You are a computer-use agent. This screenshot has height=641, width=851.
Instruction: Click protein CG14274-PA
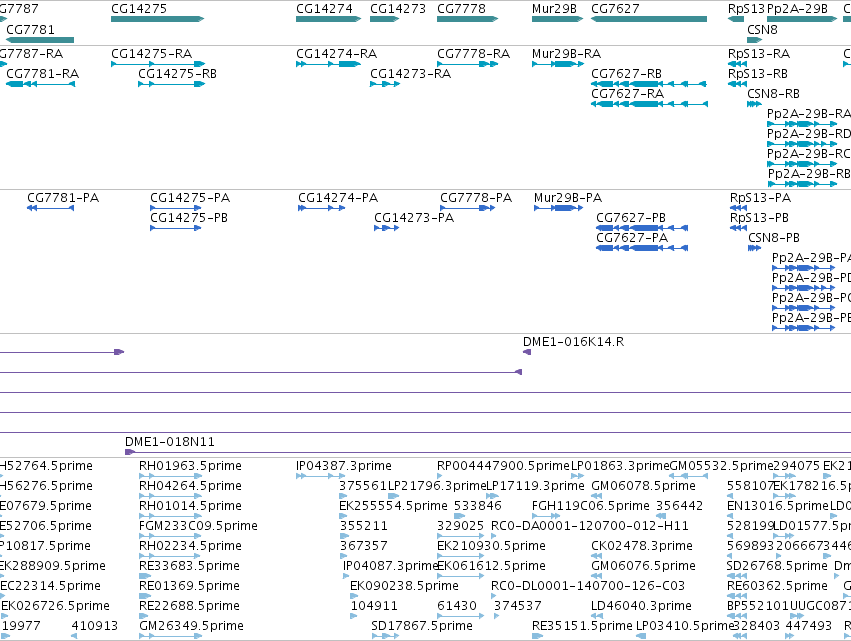[x=338, y=198]
